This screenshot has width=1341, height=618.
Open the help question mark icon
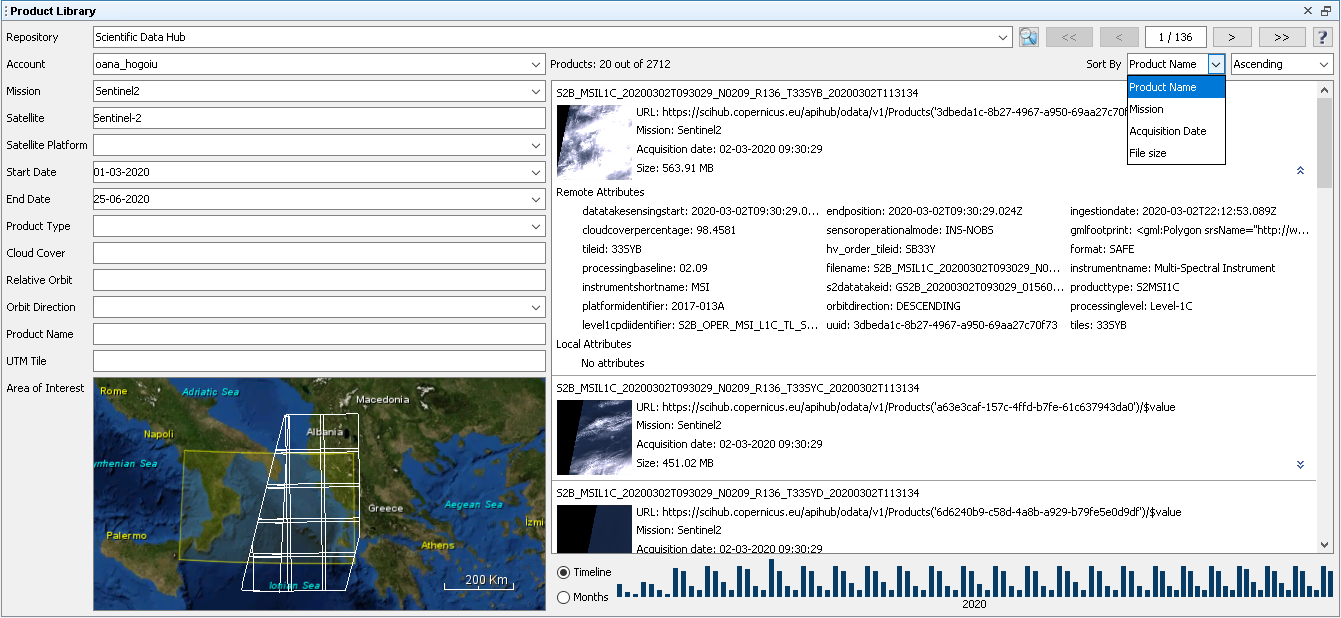pos(1322,37)
